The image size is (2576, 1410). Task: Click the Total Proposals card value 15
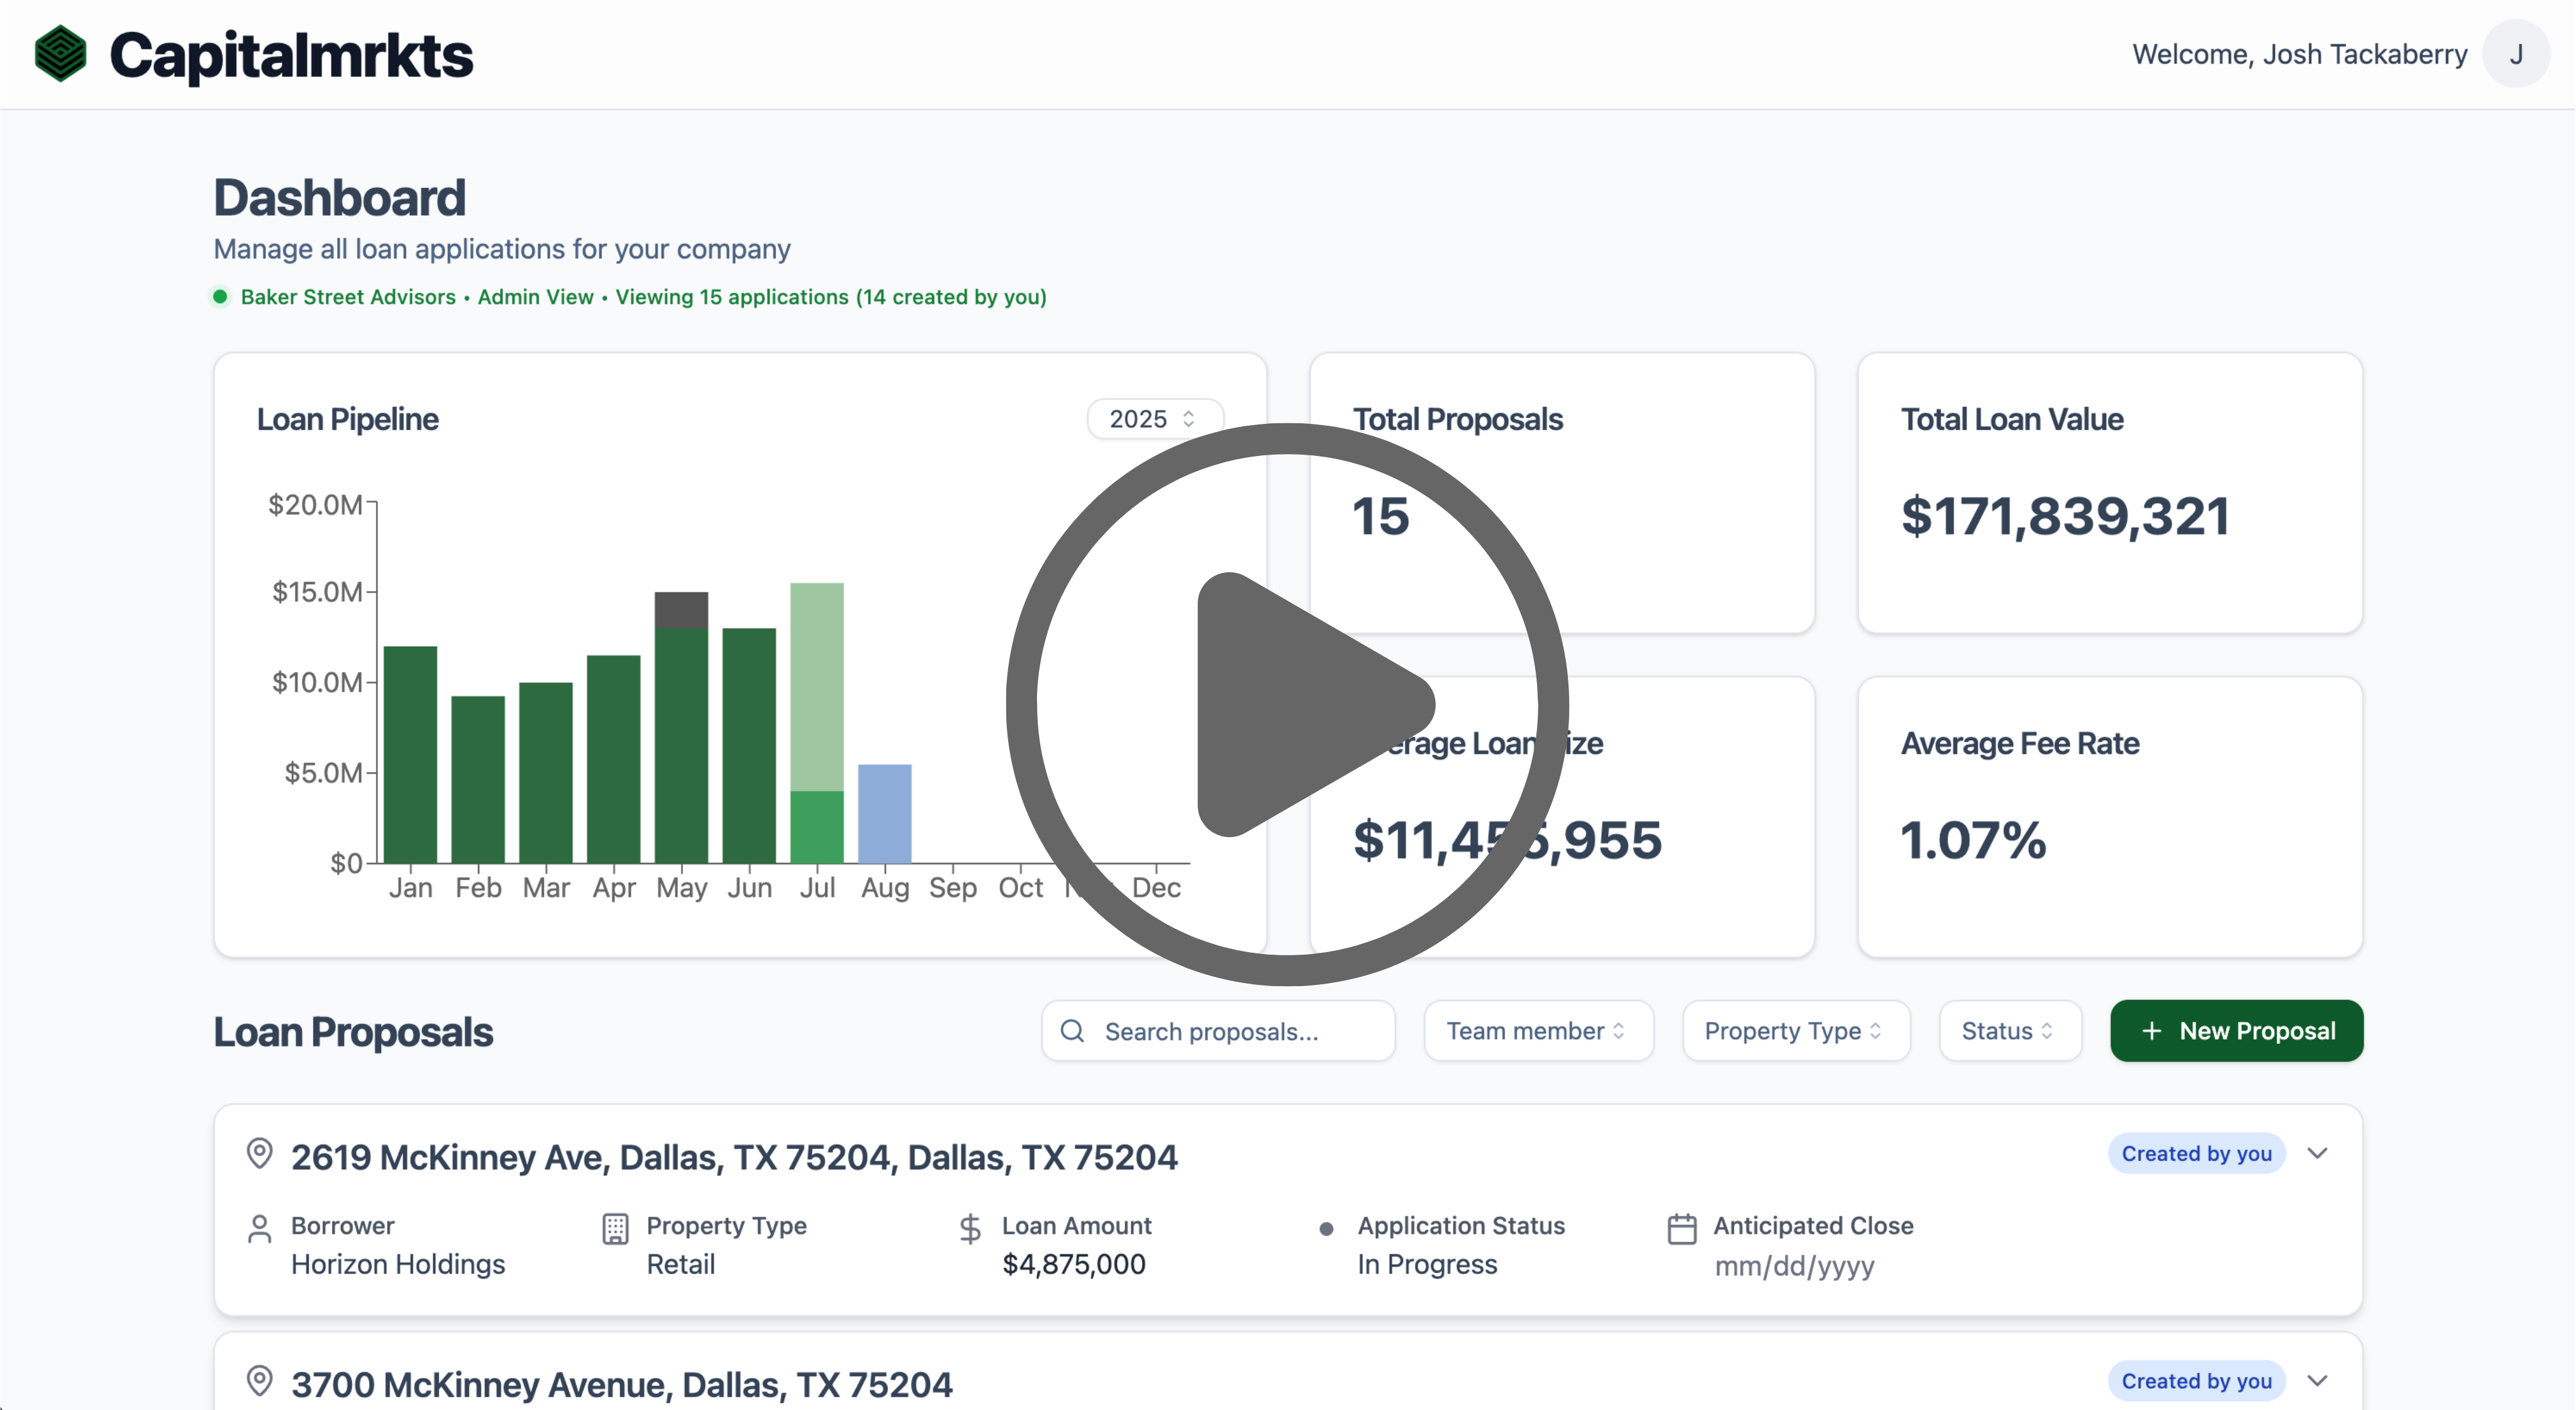pyautogui.click(x=1381, y=517)
